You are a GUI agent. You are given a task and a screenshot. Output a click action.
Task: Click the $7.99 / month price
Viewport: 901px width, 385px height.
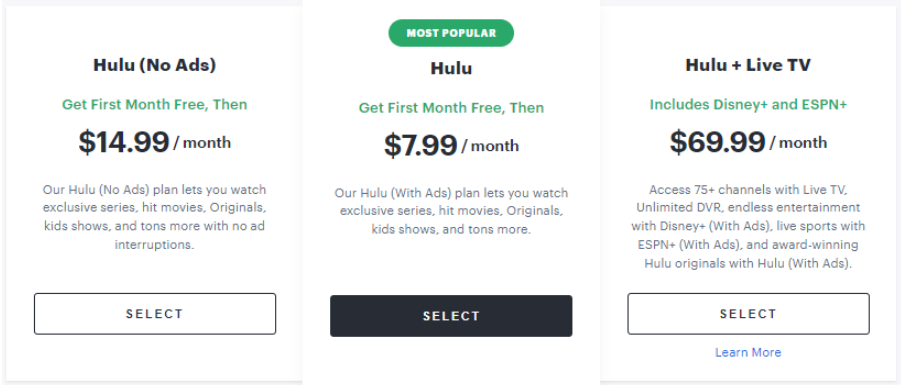point(451,145)
